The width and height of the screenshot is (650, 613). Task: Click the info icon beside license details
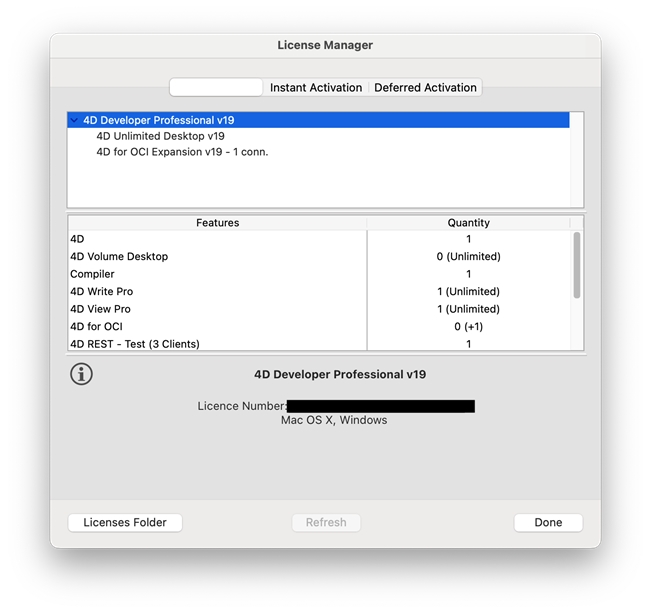point(82,374)
